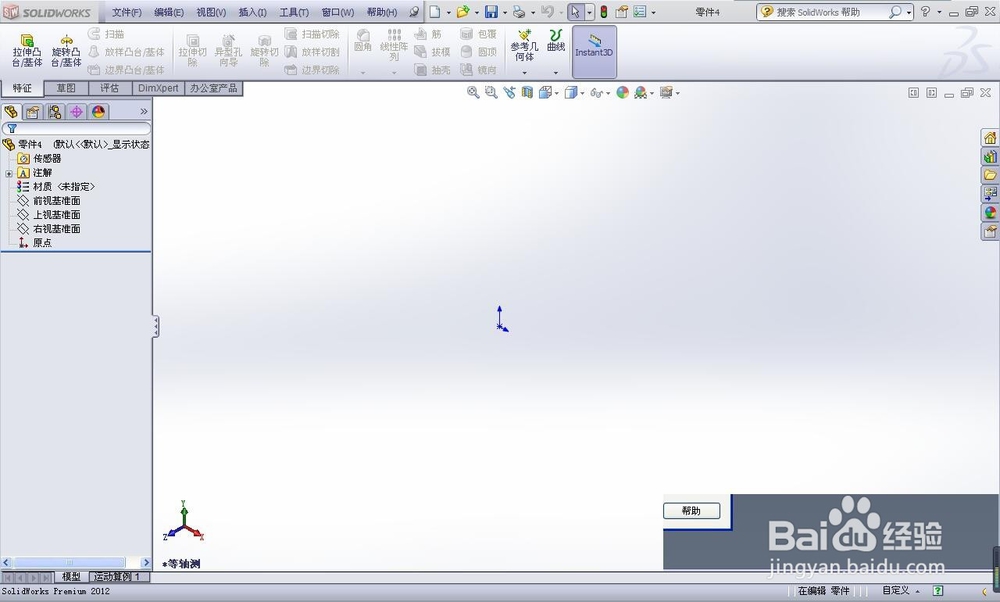Click the Save floppy disk icon
The width and height of the screenshot is (1000, 602).
coord(491,11)
